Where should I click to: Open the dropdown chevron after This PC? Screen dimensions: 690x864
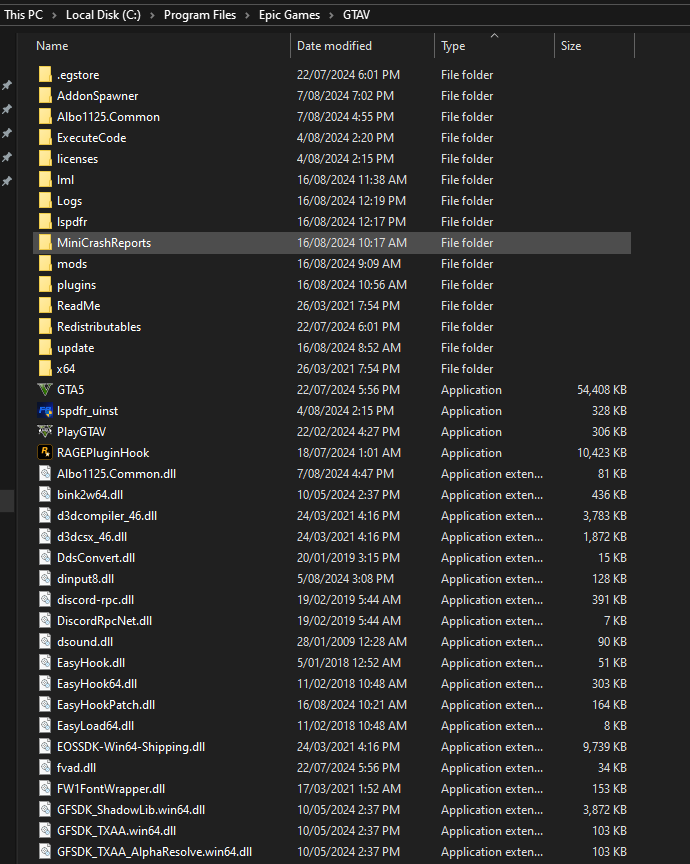(x=54, y=15)
